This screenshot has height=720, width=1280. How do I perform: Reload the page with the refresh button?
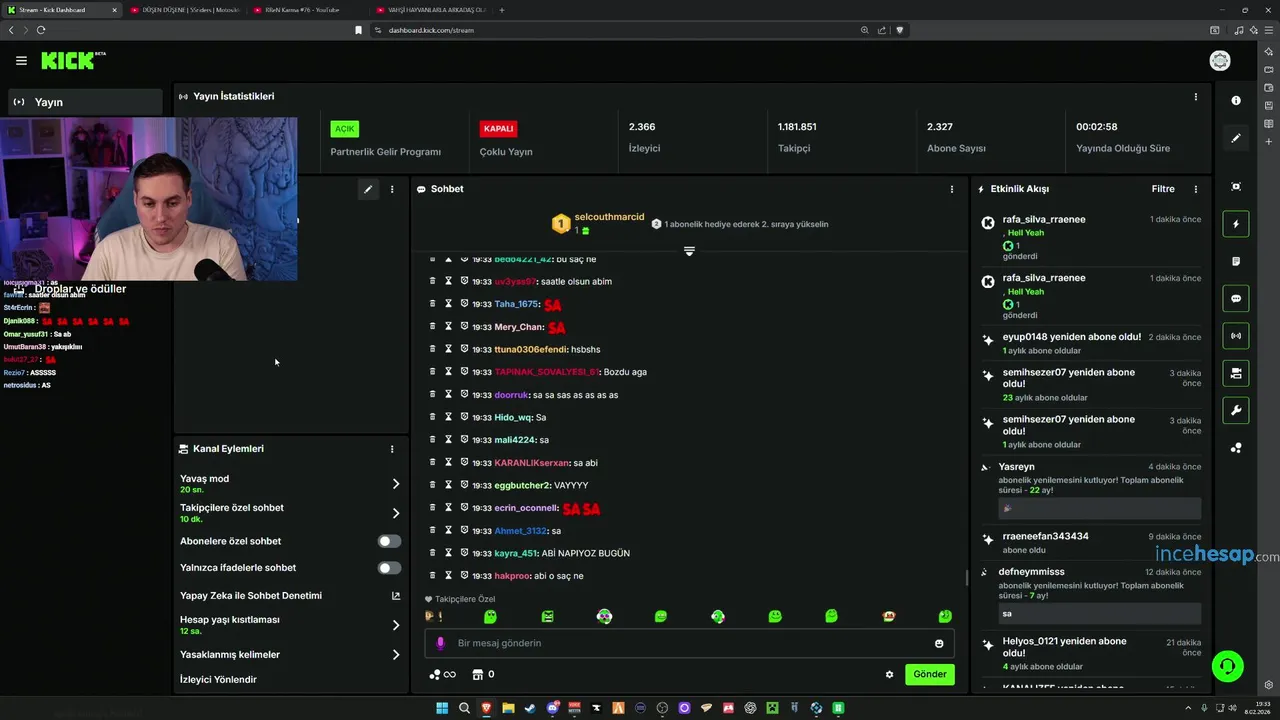41,30
